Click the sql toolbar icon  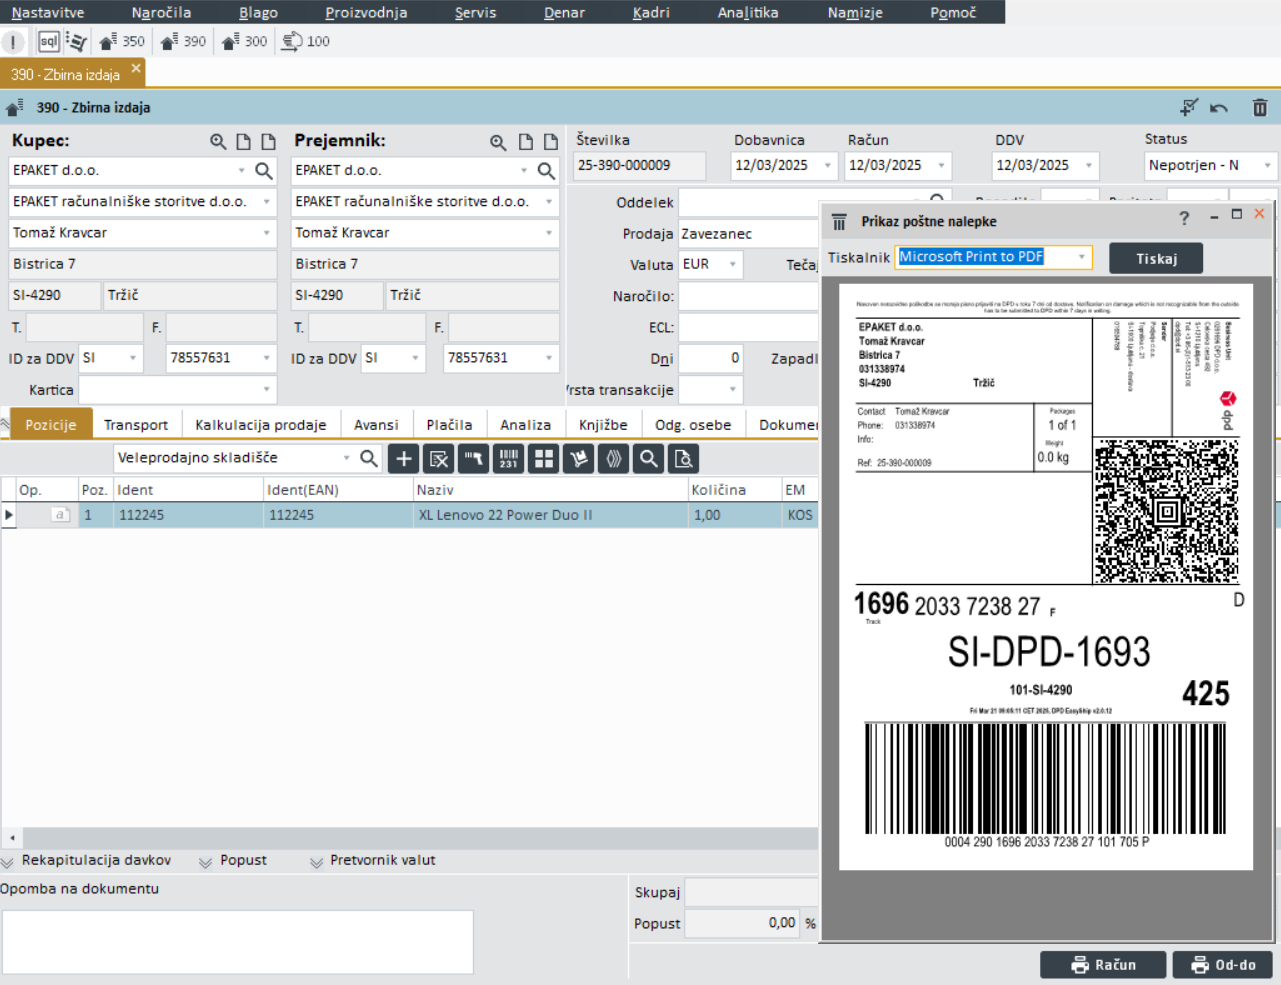48,41
